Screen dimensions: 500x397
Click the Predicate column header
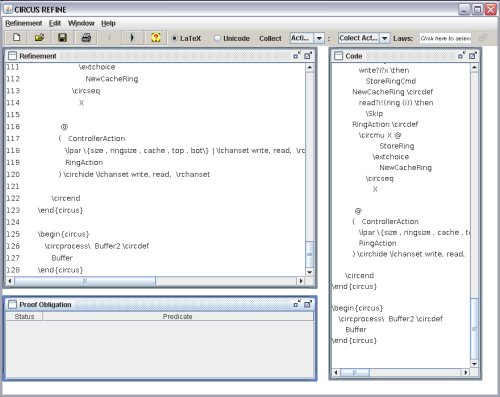[x=178, y=316]
